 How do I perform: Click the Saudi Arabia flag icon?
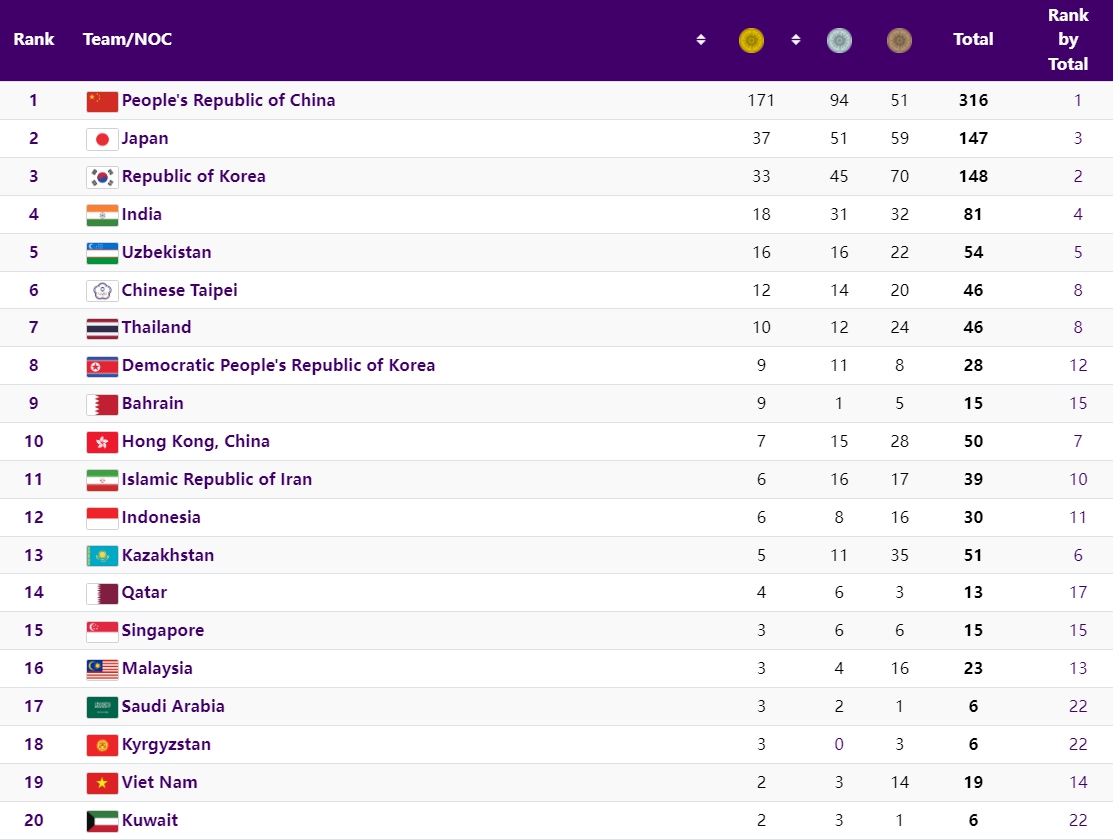[102, 707]
